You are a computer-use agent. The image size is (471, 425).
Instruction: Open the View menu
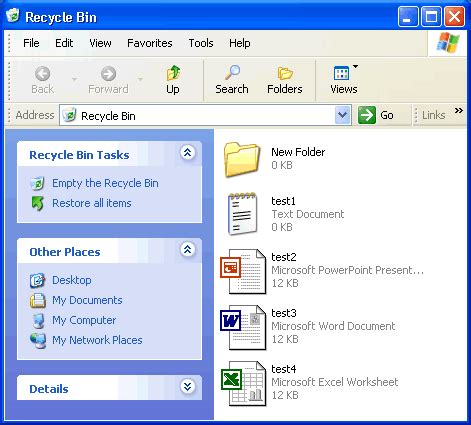tap(100, 43)
